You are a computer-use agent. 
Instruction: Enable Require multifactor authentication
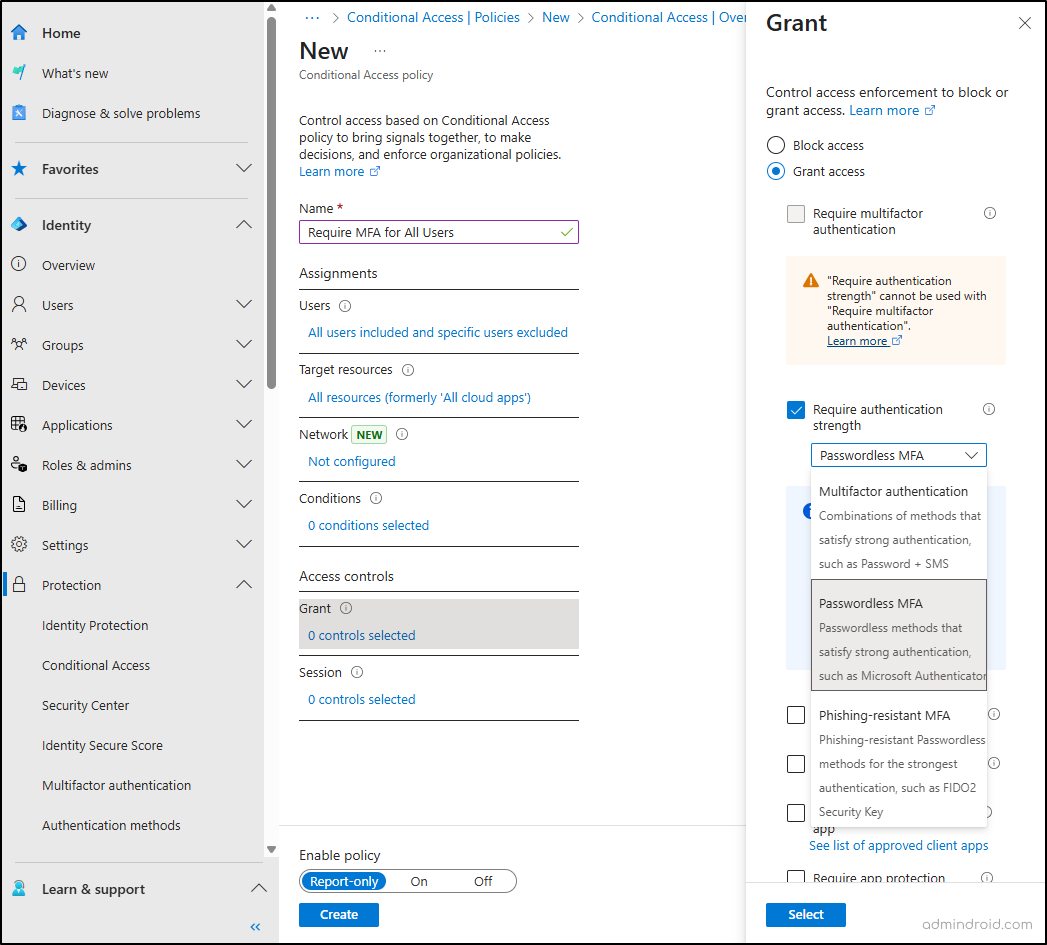coord(796,213)
